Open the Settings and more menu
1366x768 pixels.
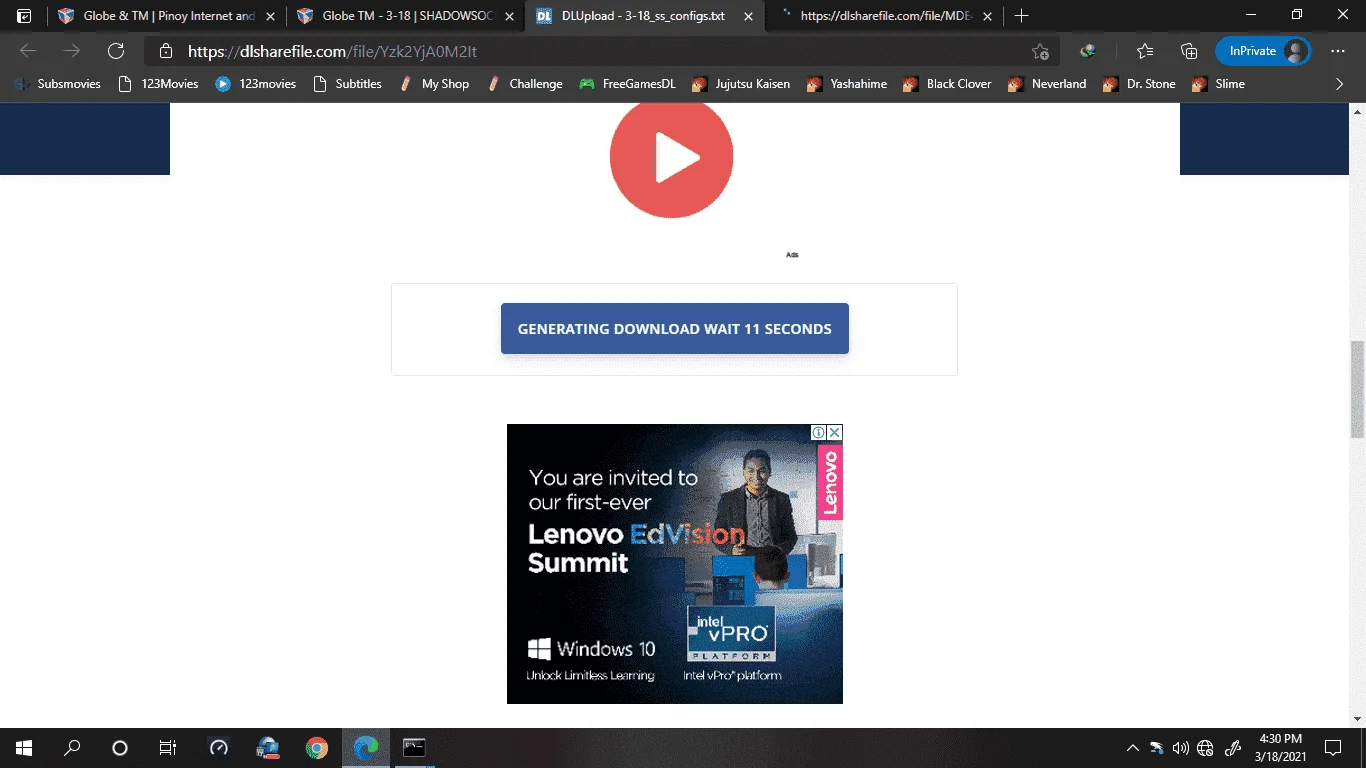pos(1338,51)
